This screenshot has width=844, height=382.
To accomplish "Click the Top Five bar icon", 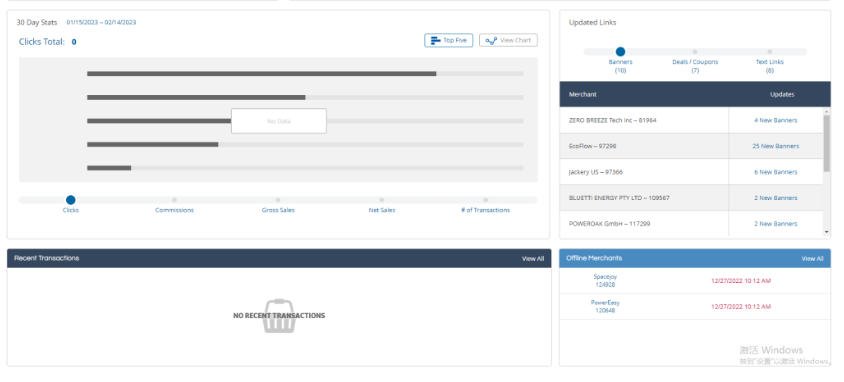I will pos(435,40).
